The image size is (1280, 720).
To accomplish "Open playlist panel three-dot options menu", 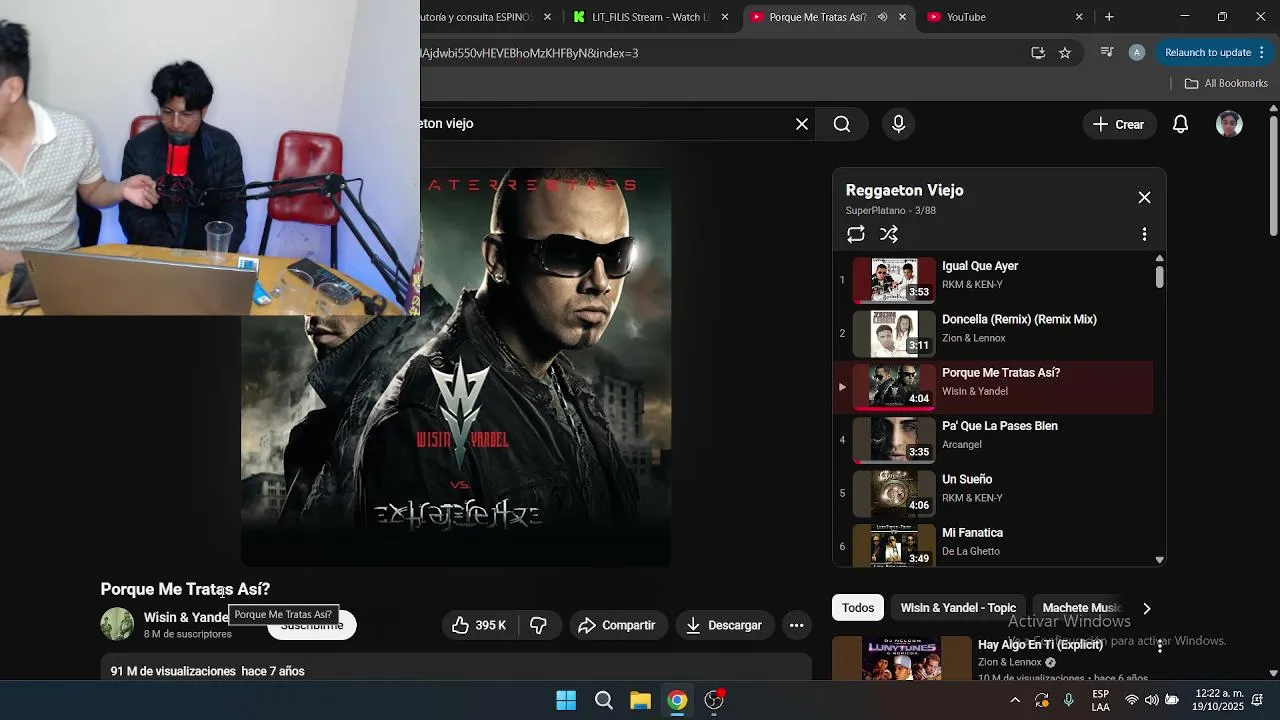I will tap(1144, 234).
